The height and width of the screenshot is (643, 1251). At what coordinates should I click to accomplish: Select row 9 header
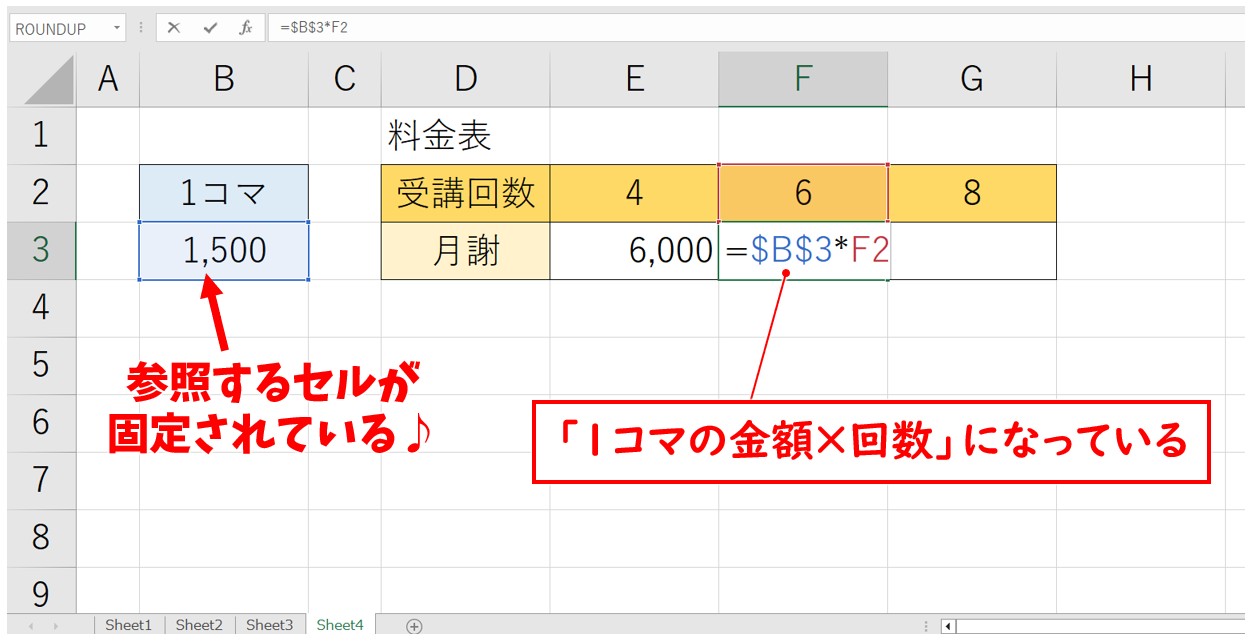pyautogui.click(x=41, y=590)
